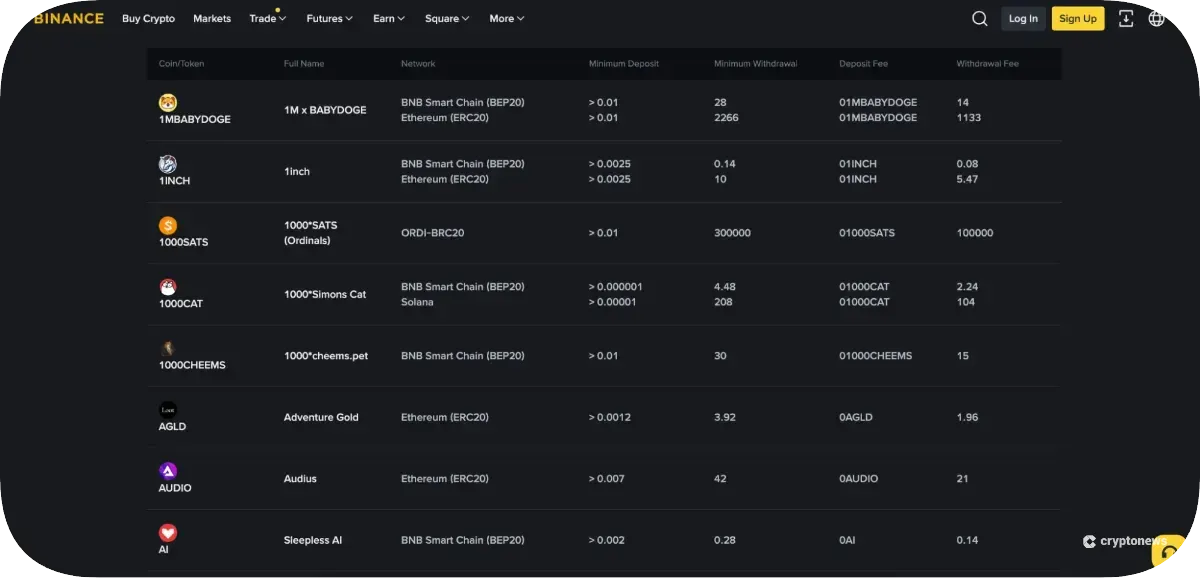Click the AGLD Adventure Gold icon

[168, 410]
